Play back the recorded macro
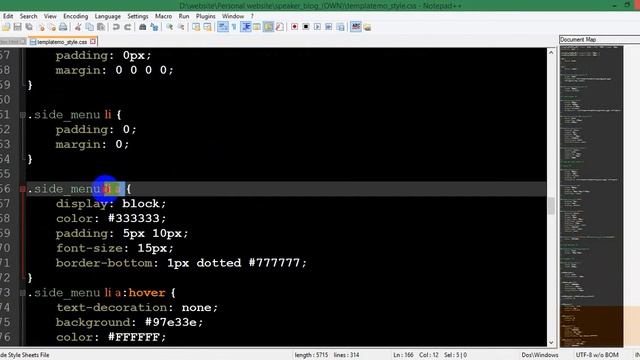Viewport: 640px width, 360px height. pyautogui.click(x=317, y=27)
